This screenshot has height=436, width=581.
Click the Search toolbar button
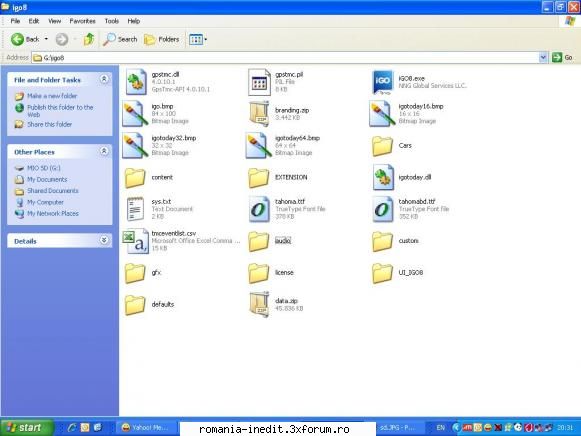pos(120,39)
